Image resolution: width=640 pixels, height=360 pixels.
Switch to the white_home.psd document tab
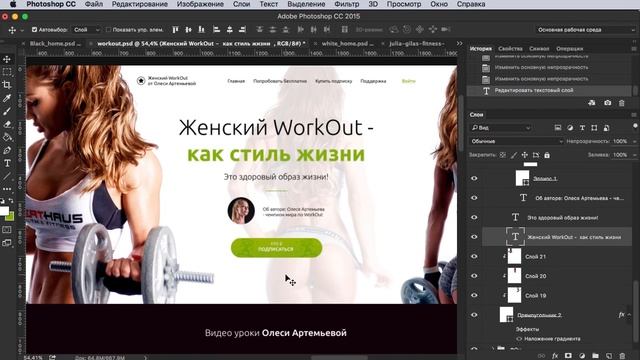click(x=347, y=43)
